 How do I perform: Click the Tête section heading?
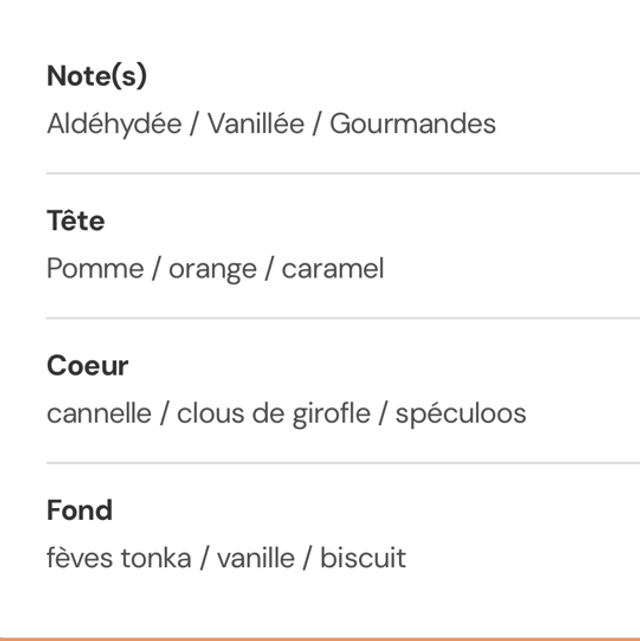click(75, 221)
